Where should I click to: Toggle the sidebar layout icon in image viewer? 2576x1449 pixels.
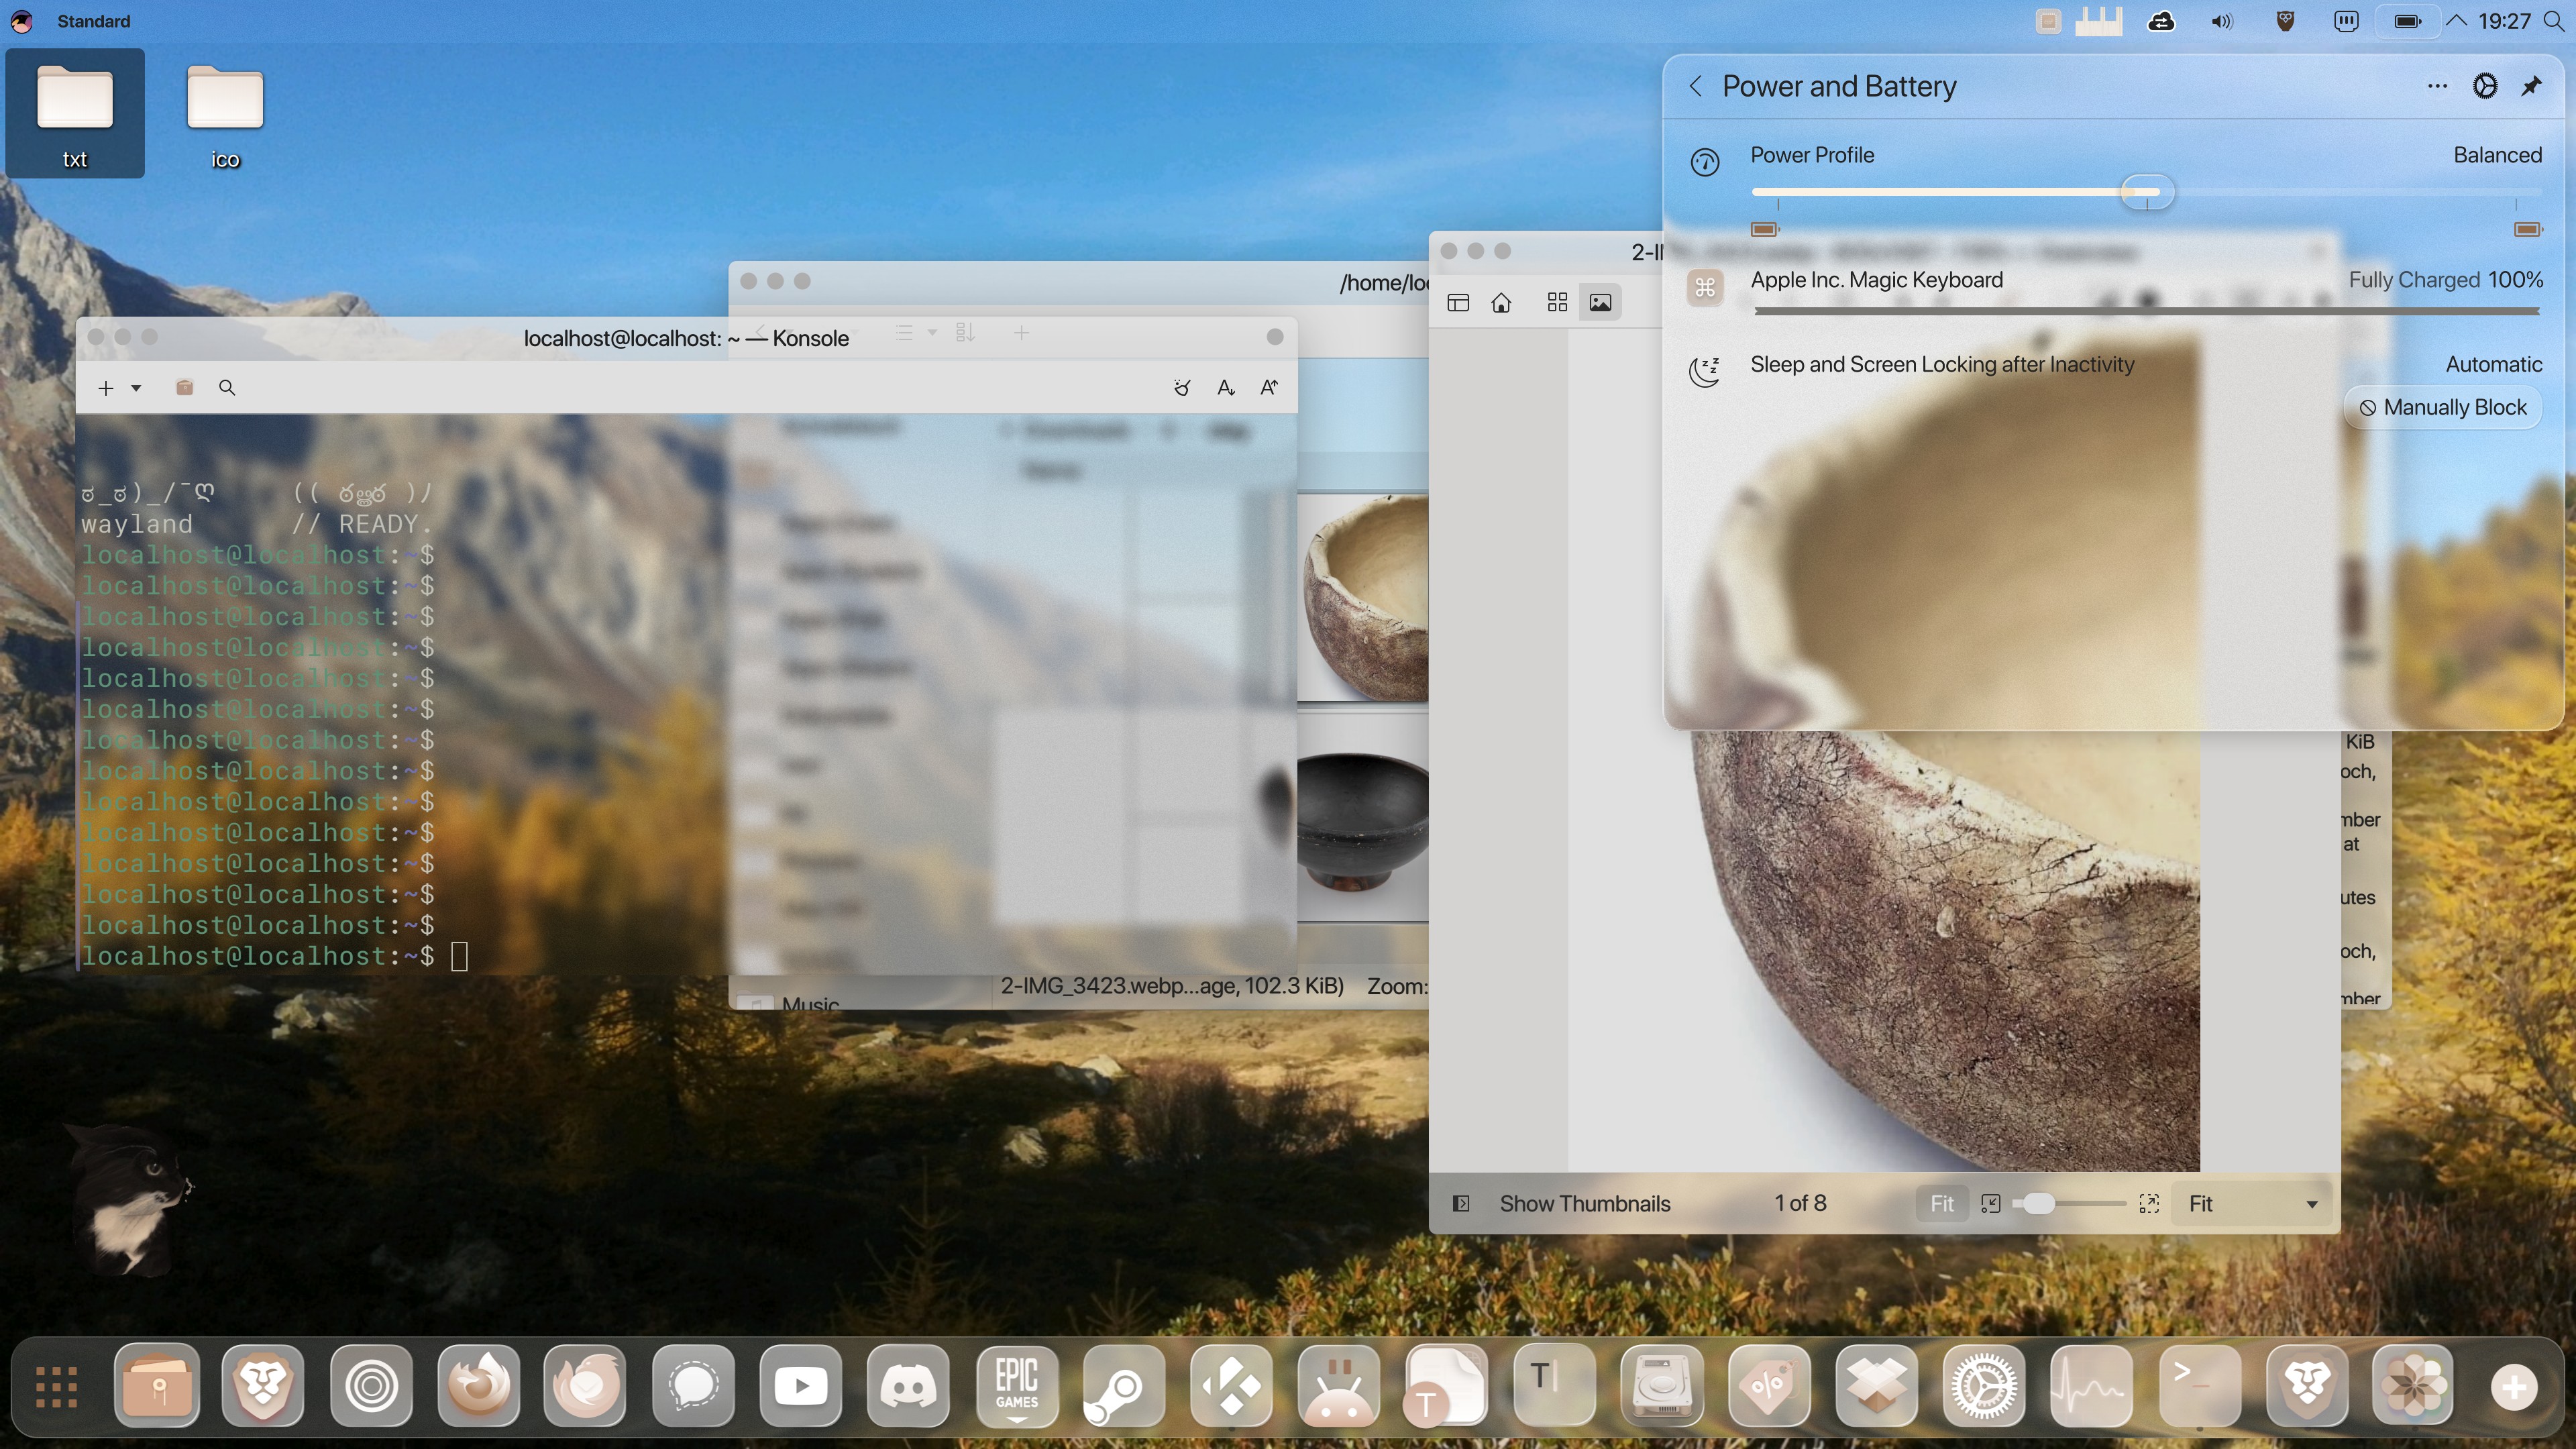1458,303
